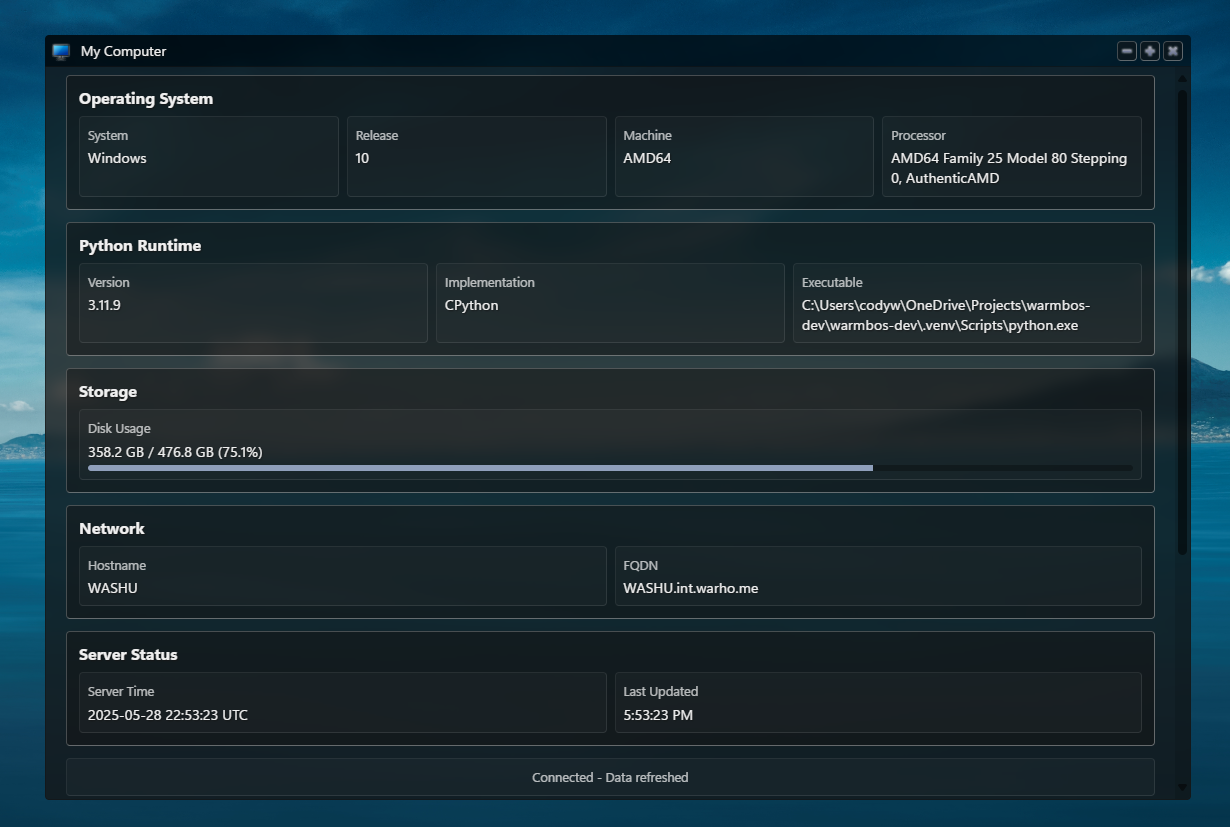Click the My Computer monitor icon

click(60, 50)
